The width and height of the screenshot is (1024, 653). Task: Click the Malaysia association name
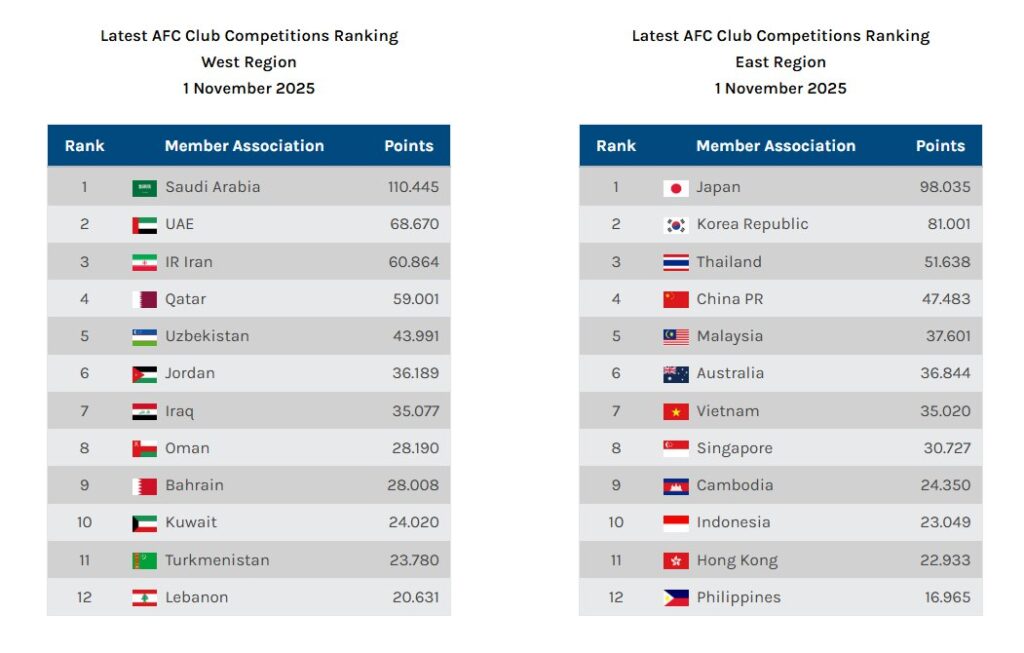tap(729, 336)
